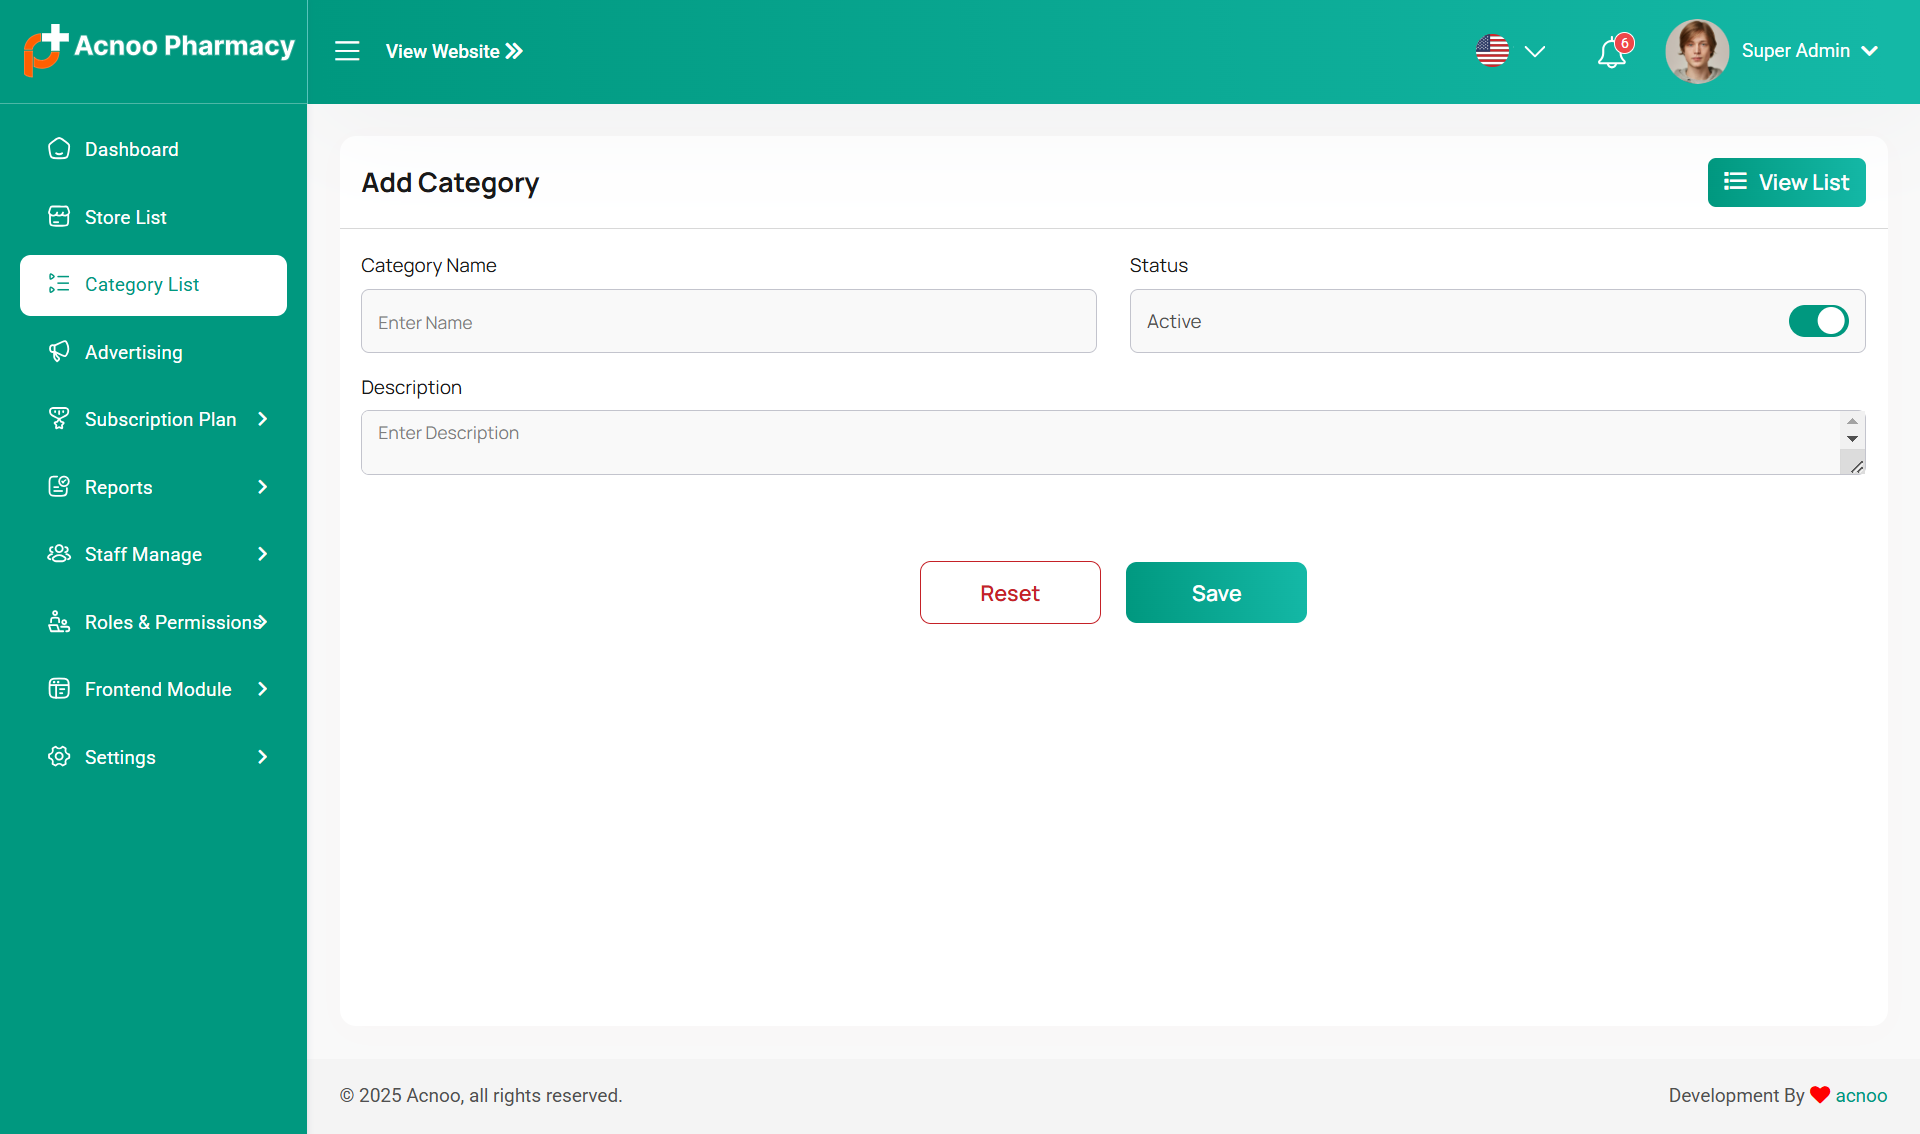Open Frontend Module menu item

(158, 689)
